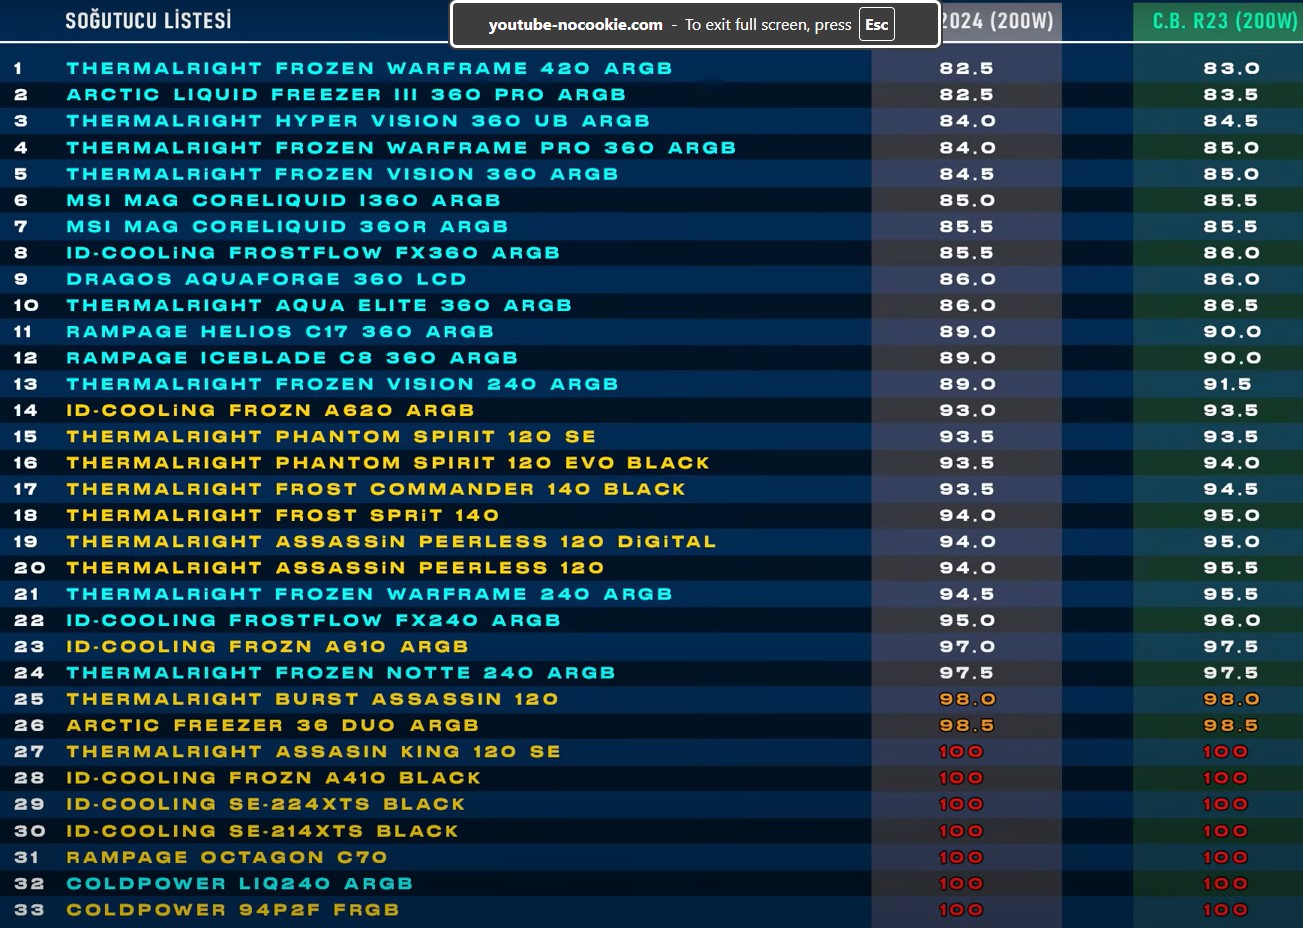Click the orange 98.5 value in the 2024 column
This screenshot has width=1303, height=928.
tap(967, 725)
